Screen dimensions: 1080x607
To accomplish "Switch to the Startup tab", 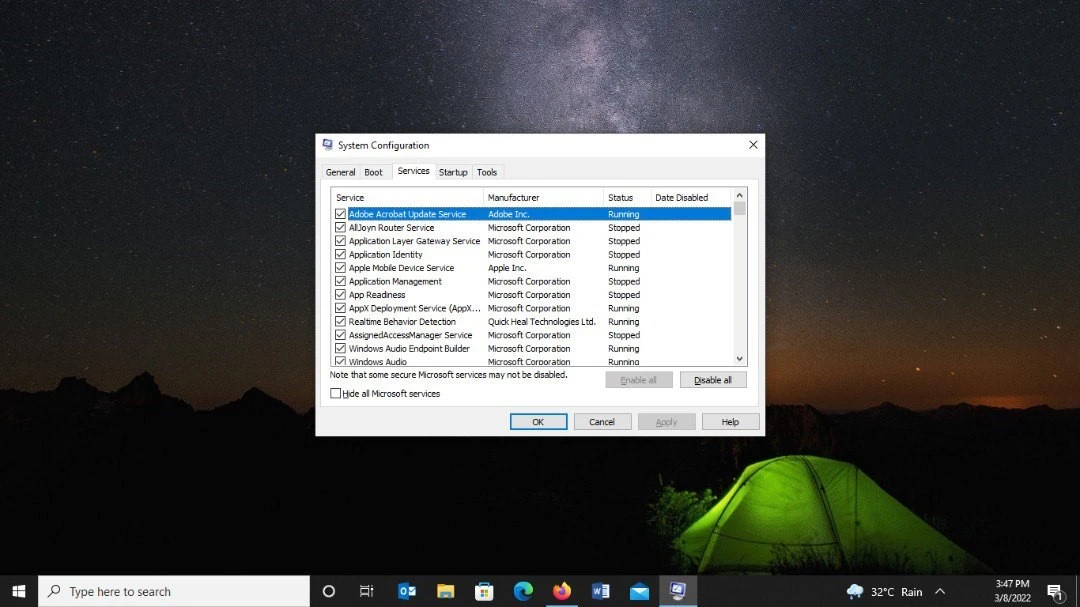I will point(453,172).
